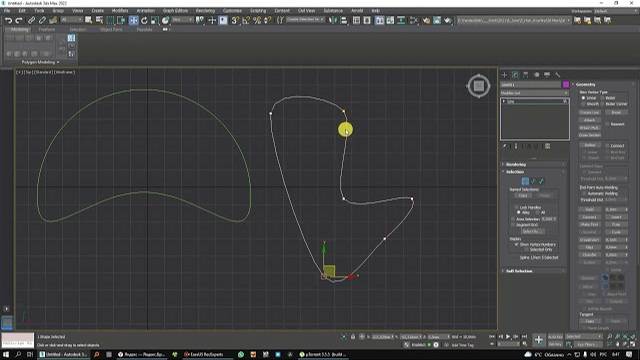This screenshot has width=640, height=360.
Task: Open Polygon Modeling panel dropdown
Action: point(40,62)
